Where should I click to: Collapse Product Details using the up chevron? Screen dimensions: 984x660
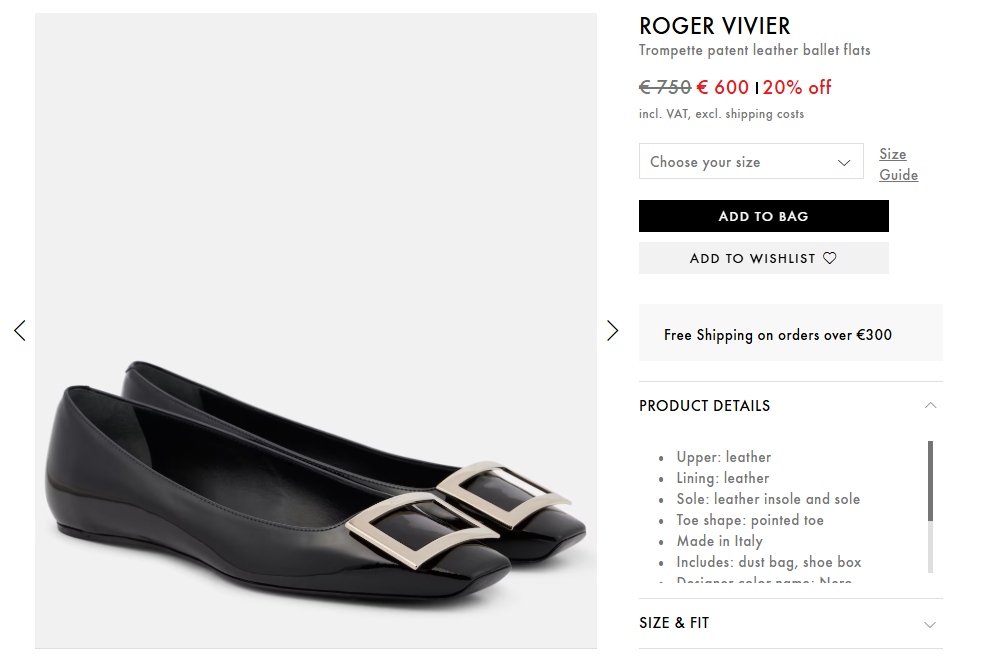tap(930, 405)
